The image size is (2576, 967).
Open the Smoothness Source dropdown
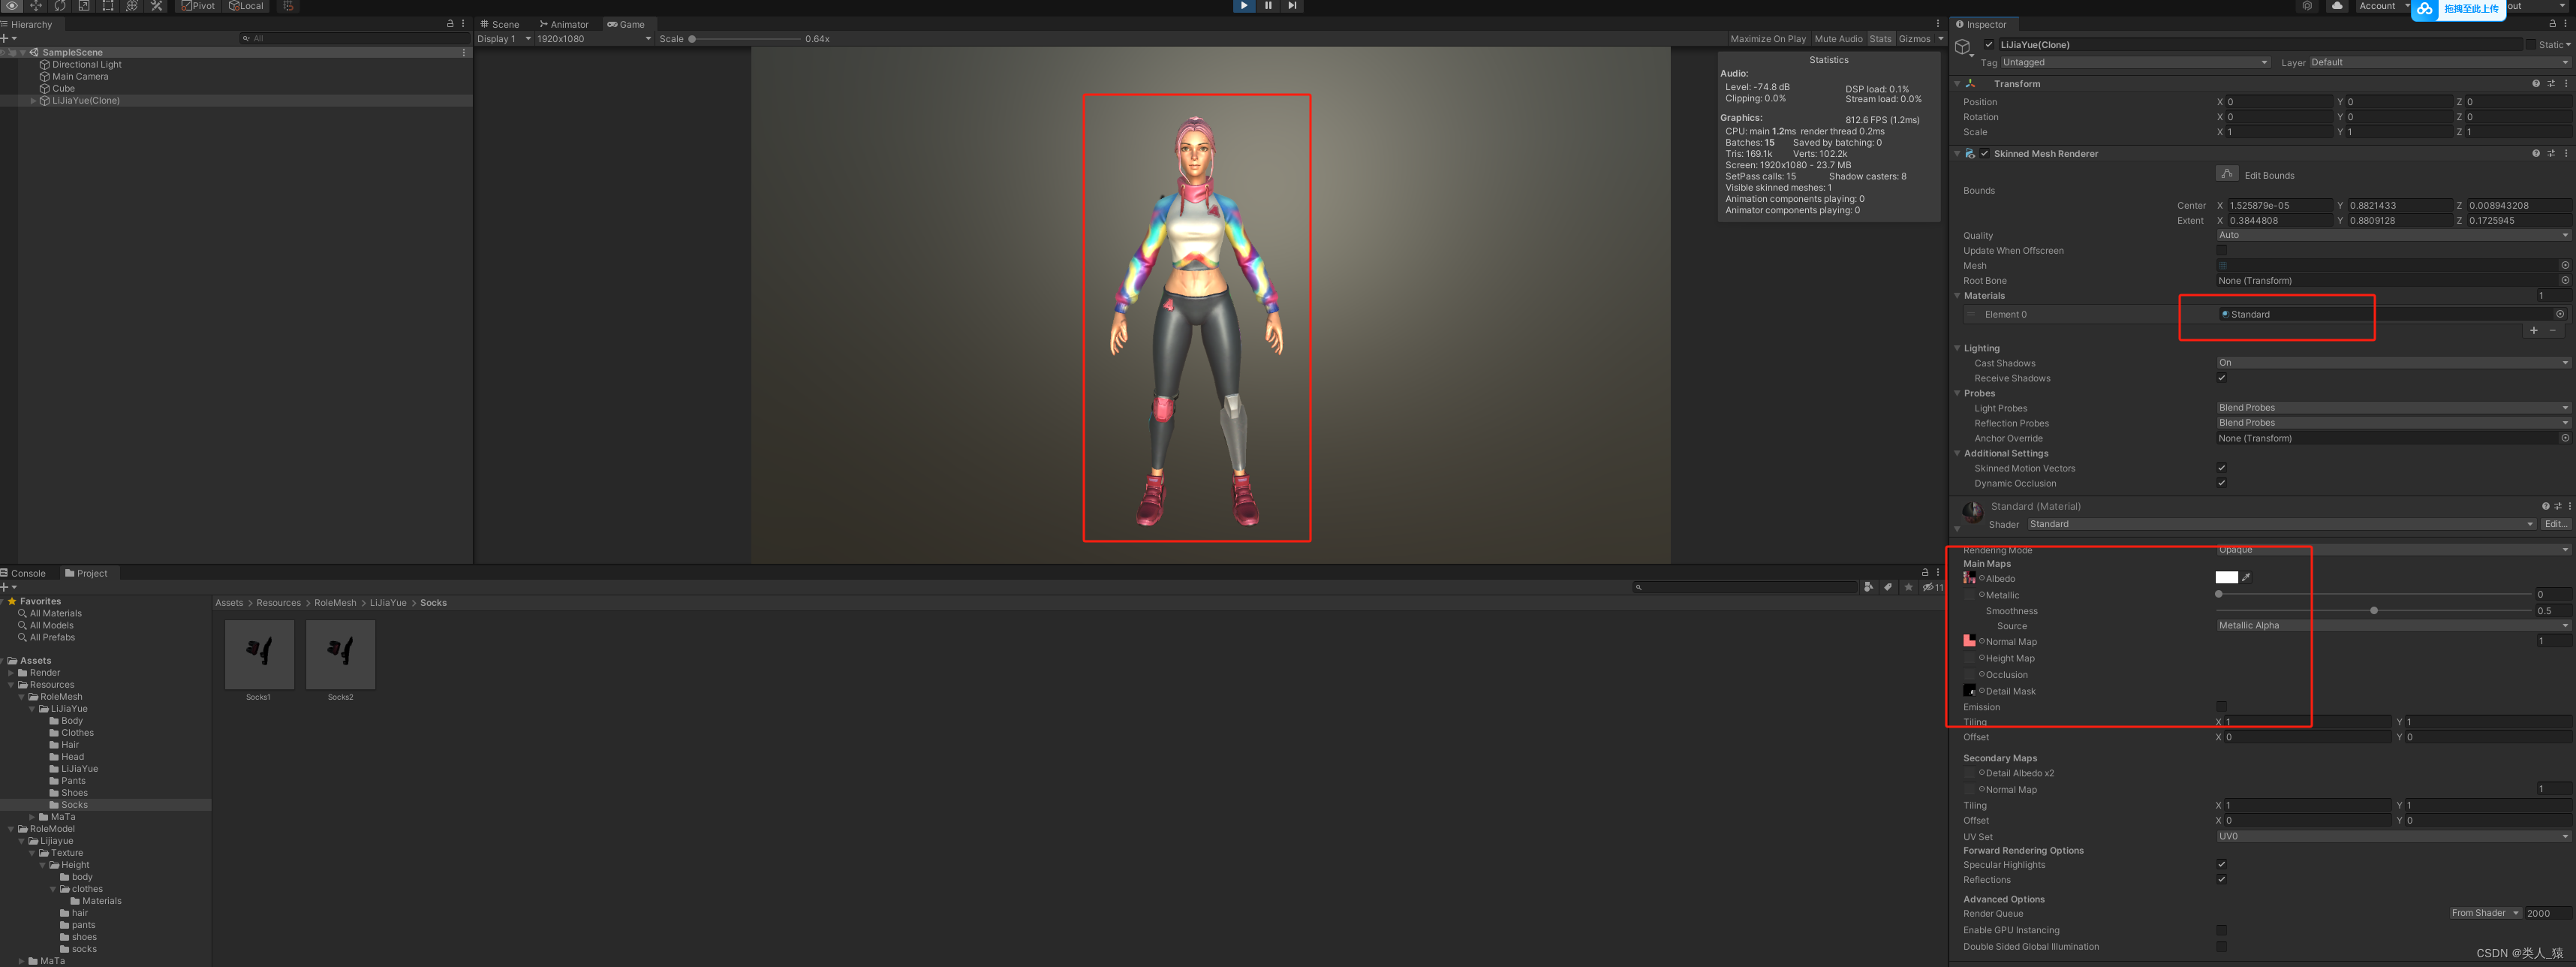coord(2393,626)
